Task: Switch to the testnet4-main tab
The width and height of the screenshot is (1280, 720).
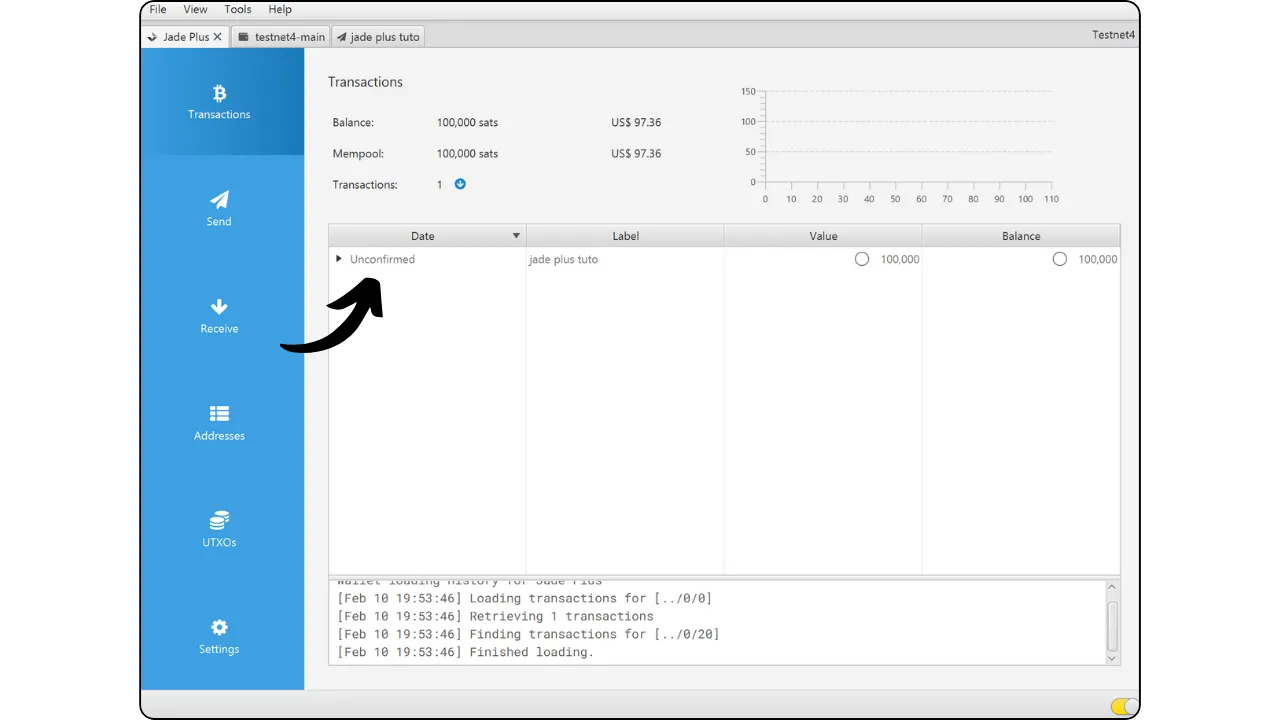Action: (x=282, y=37)
